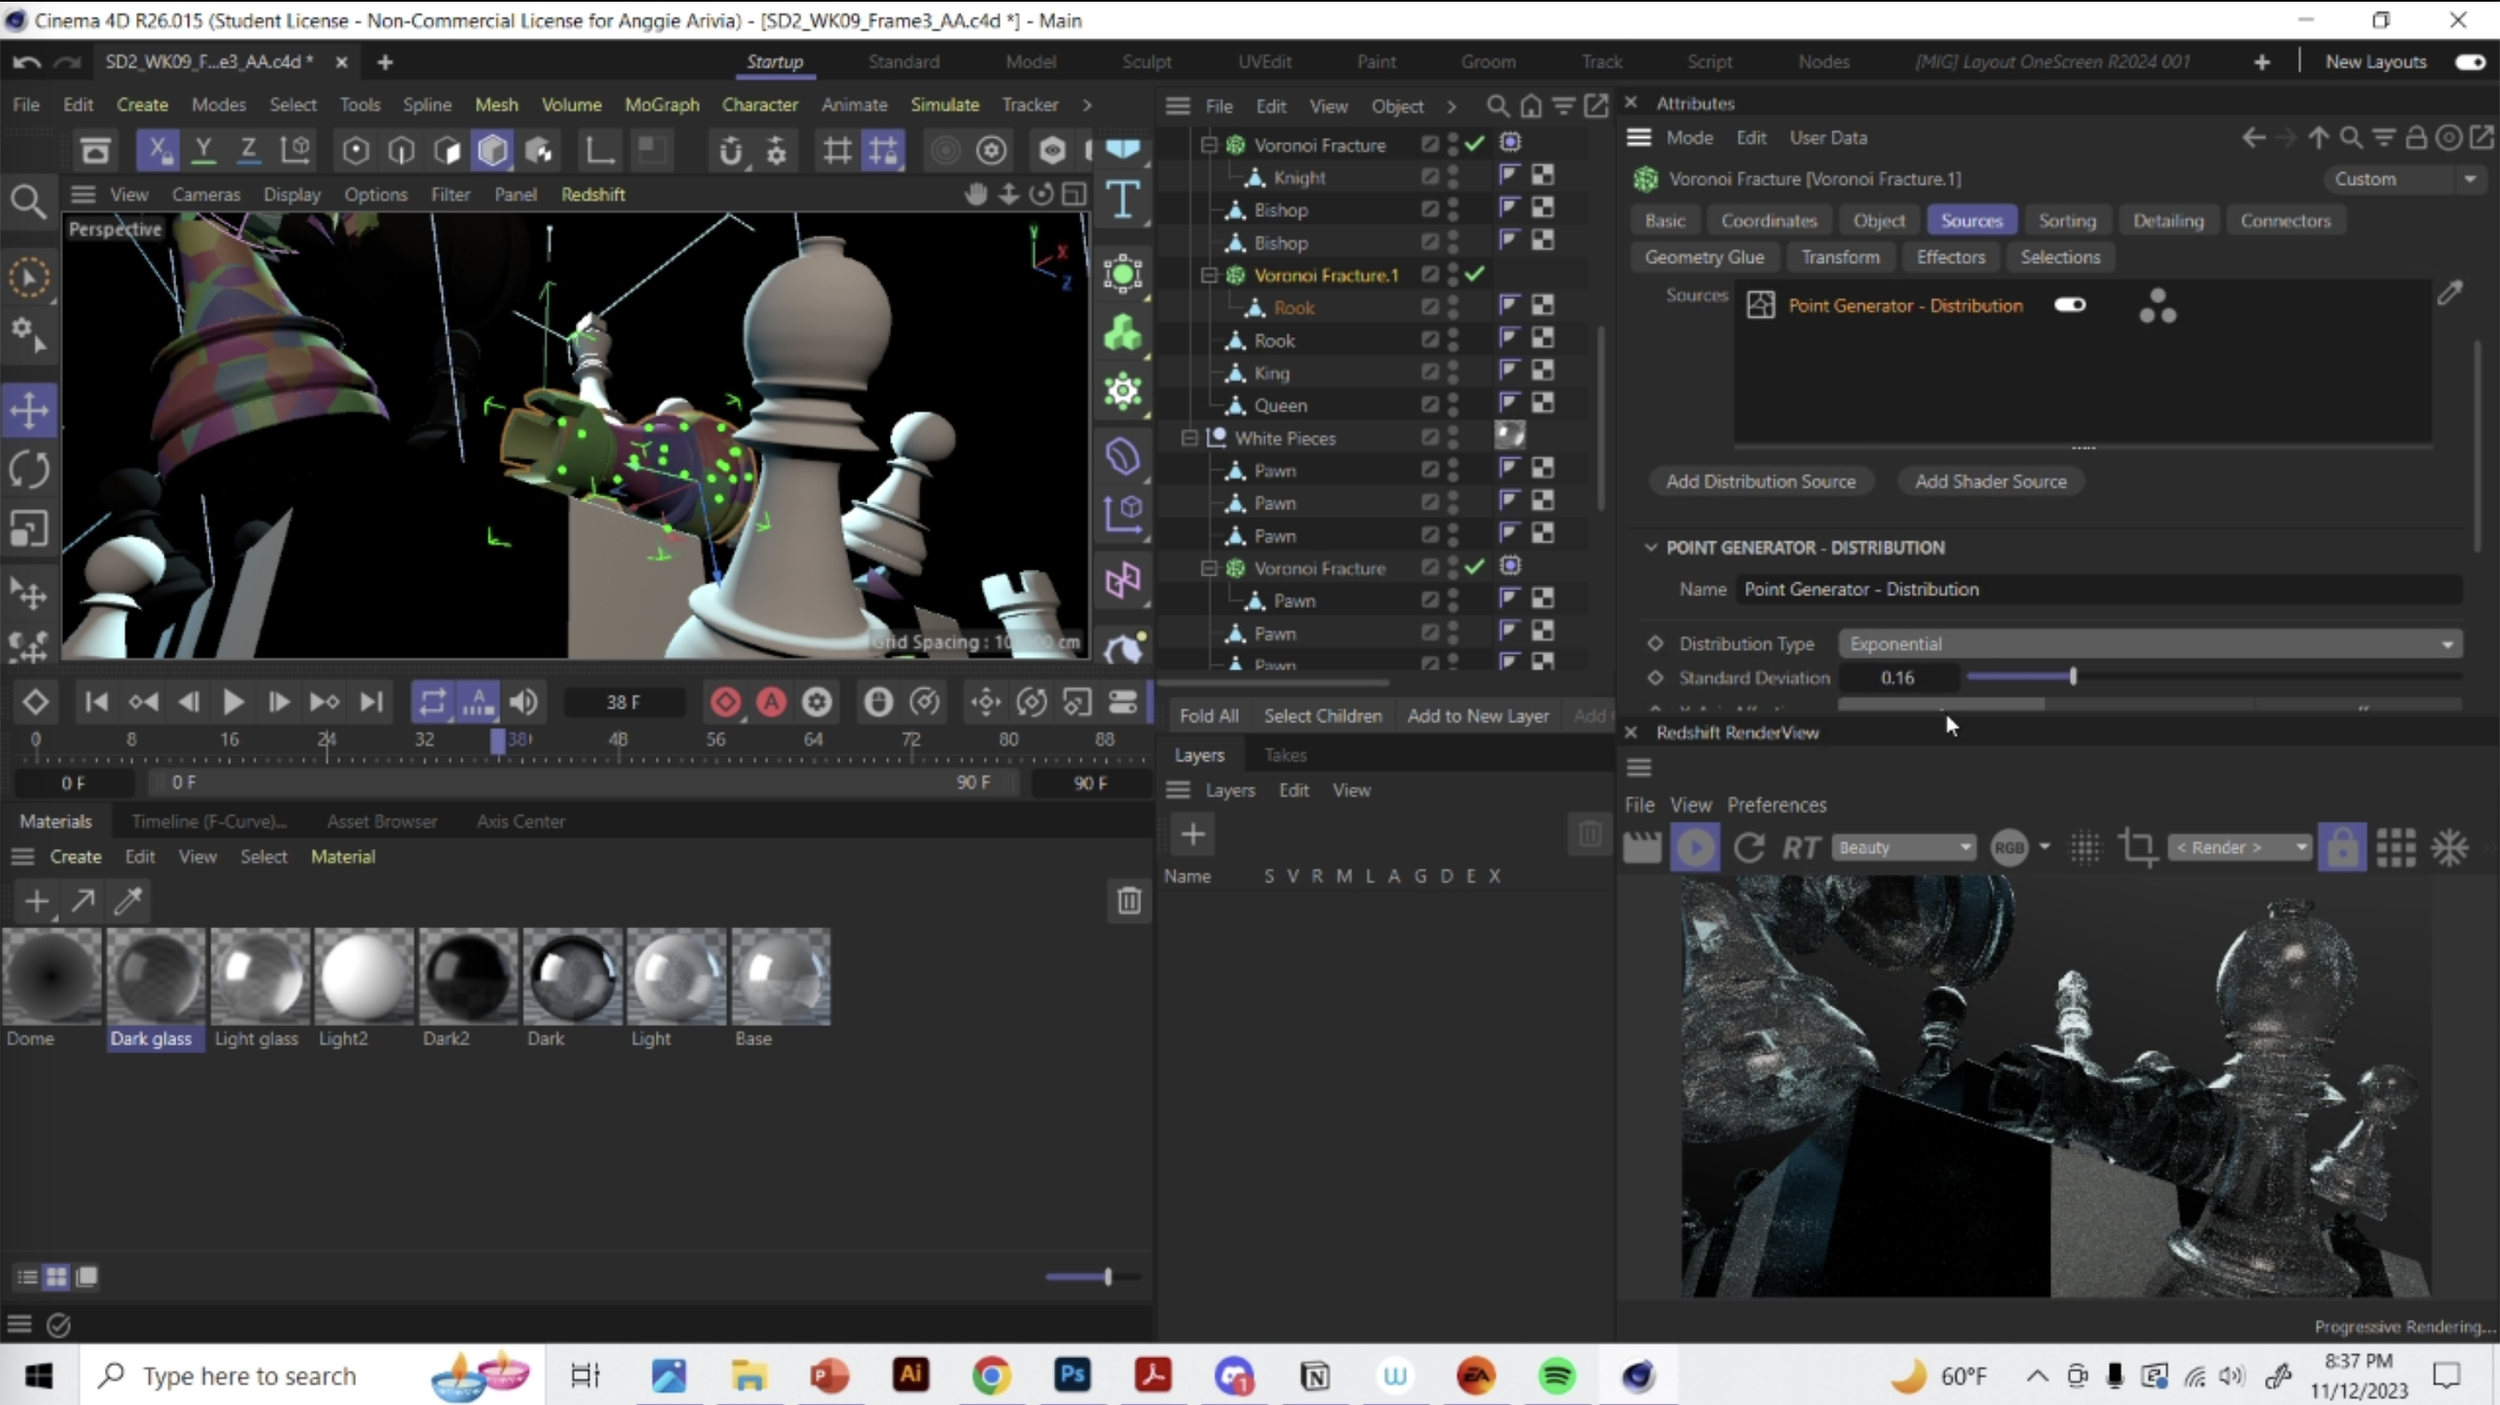
Task: Open the Beauty AOV dropdown
Action: (1903, 848)
